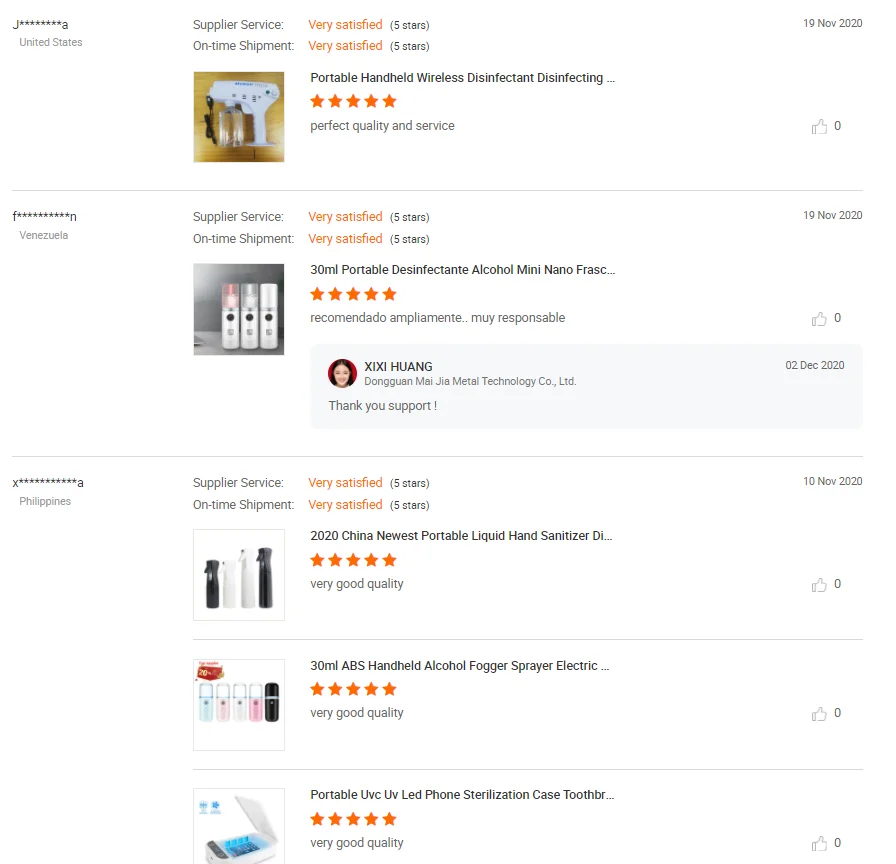This screenshot has width=896, height=864.
Task: Like the Liquid Hand Sanitizer product review
Action: point(820,584)
